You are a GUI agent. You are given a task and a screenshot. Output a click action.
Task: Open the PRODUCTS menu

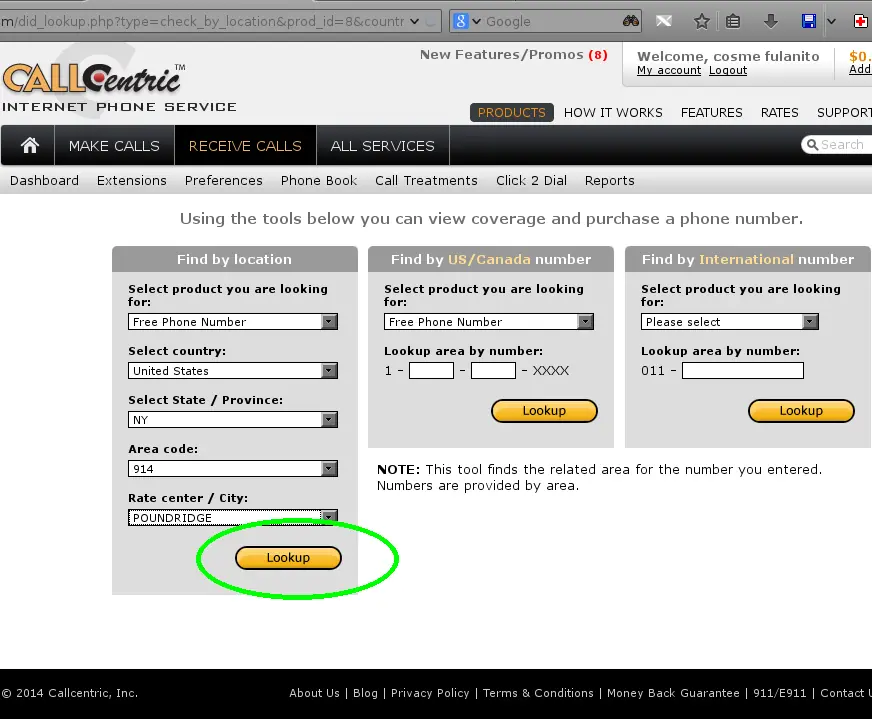tap(512, 112)
